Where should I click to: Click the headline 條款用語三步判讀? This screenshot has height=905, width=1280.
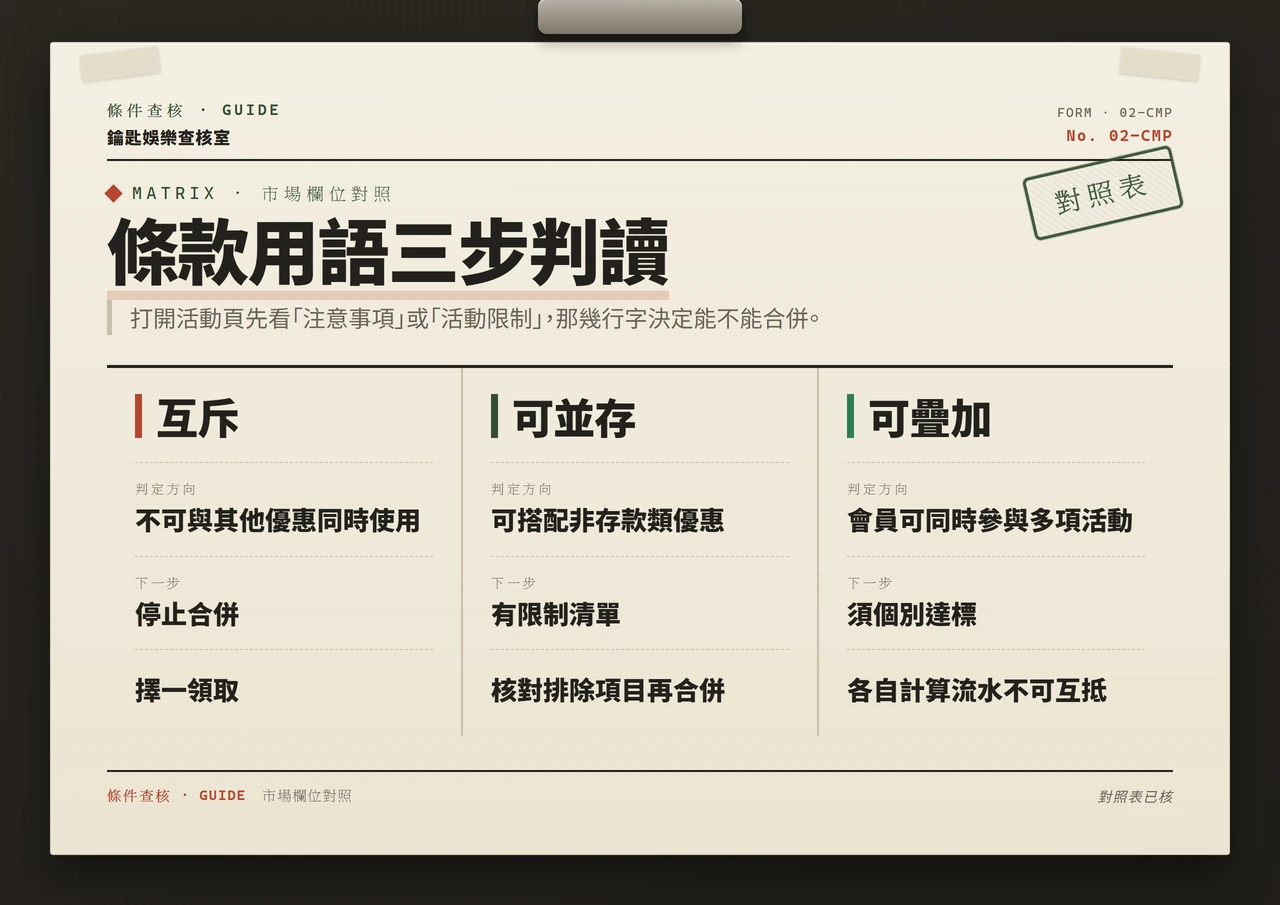point(388,252)
